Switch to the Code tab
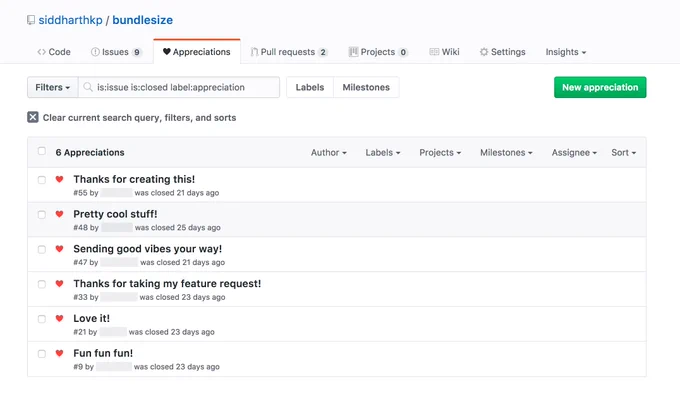Image resolution: width=680 pixels, height=401 pixels. point(54,52)
